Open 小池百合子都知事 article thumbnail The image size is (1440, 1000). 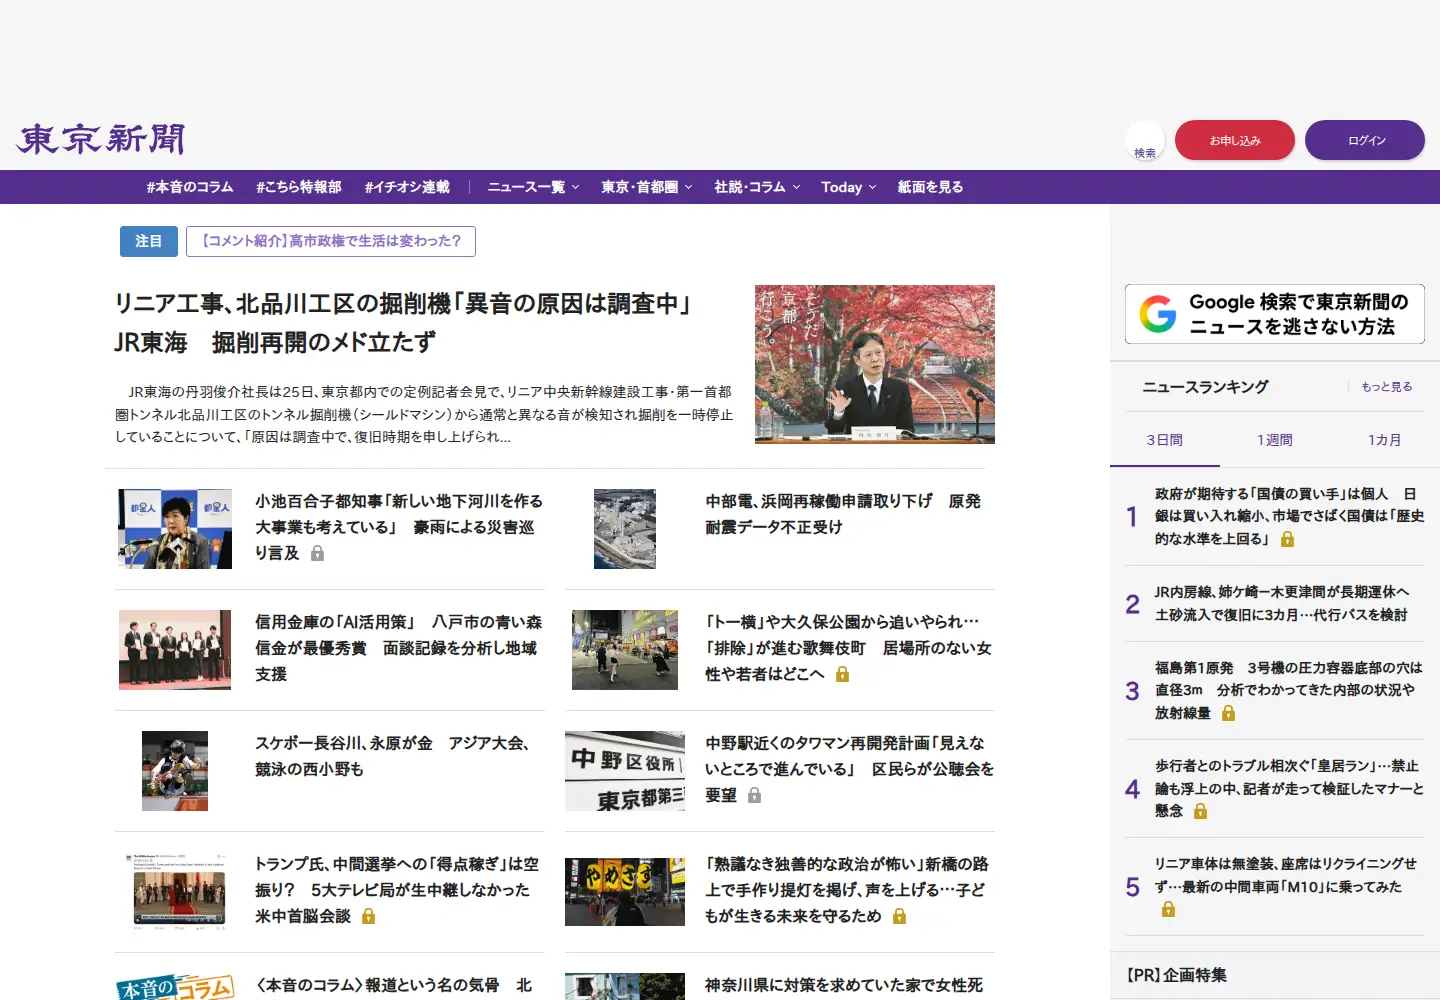pyautogui.click(x=175, y=529)
